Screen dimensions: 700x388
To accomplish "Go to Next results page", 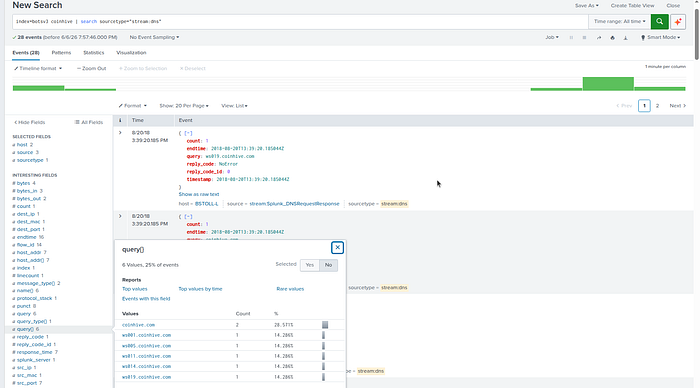I will [x=678, y=106].
